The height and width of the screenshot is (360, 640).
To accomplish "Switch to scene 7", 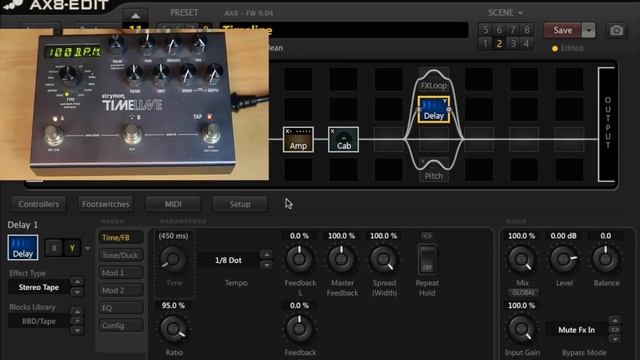I will coord(513,29).
